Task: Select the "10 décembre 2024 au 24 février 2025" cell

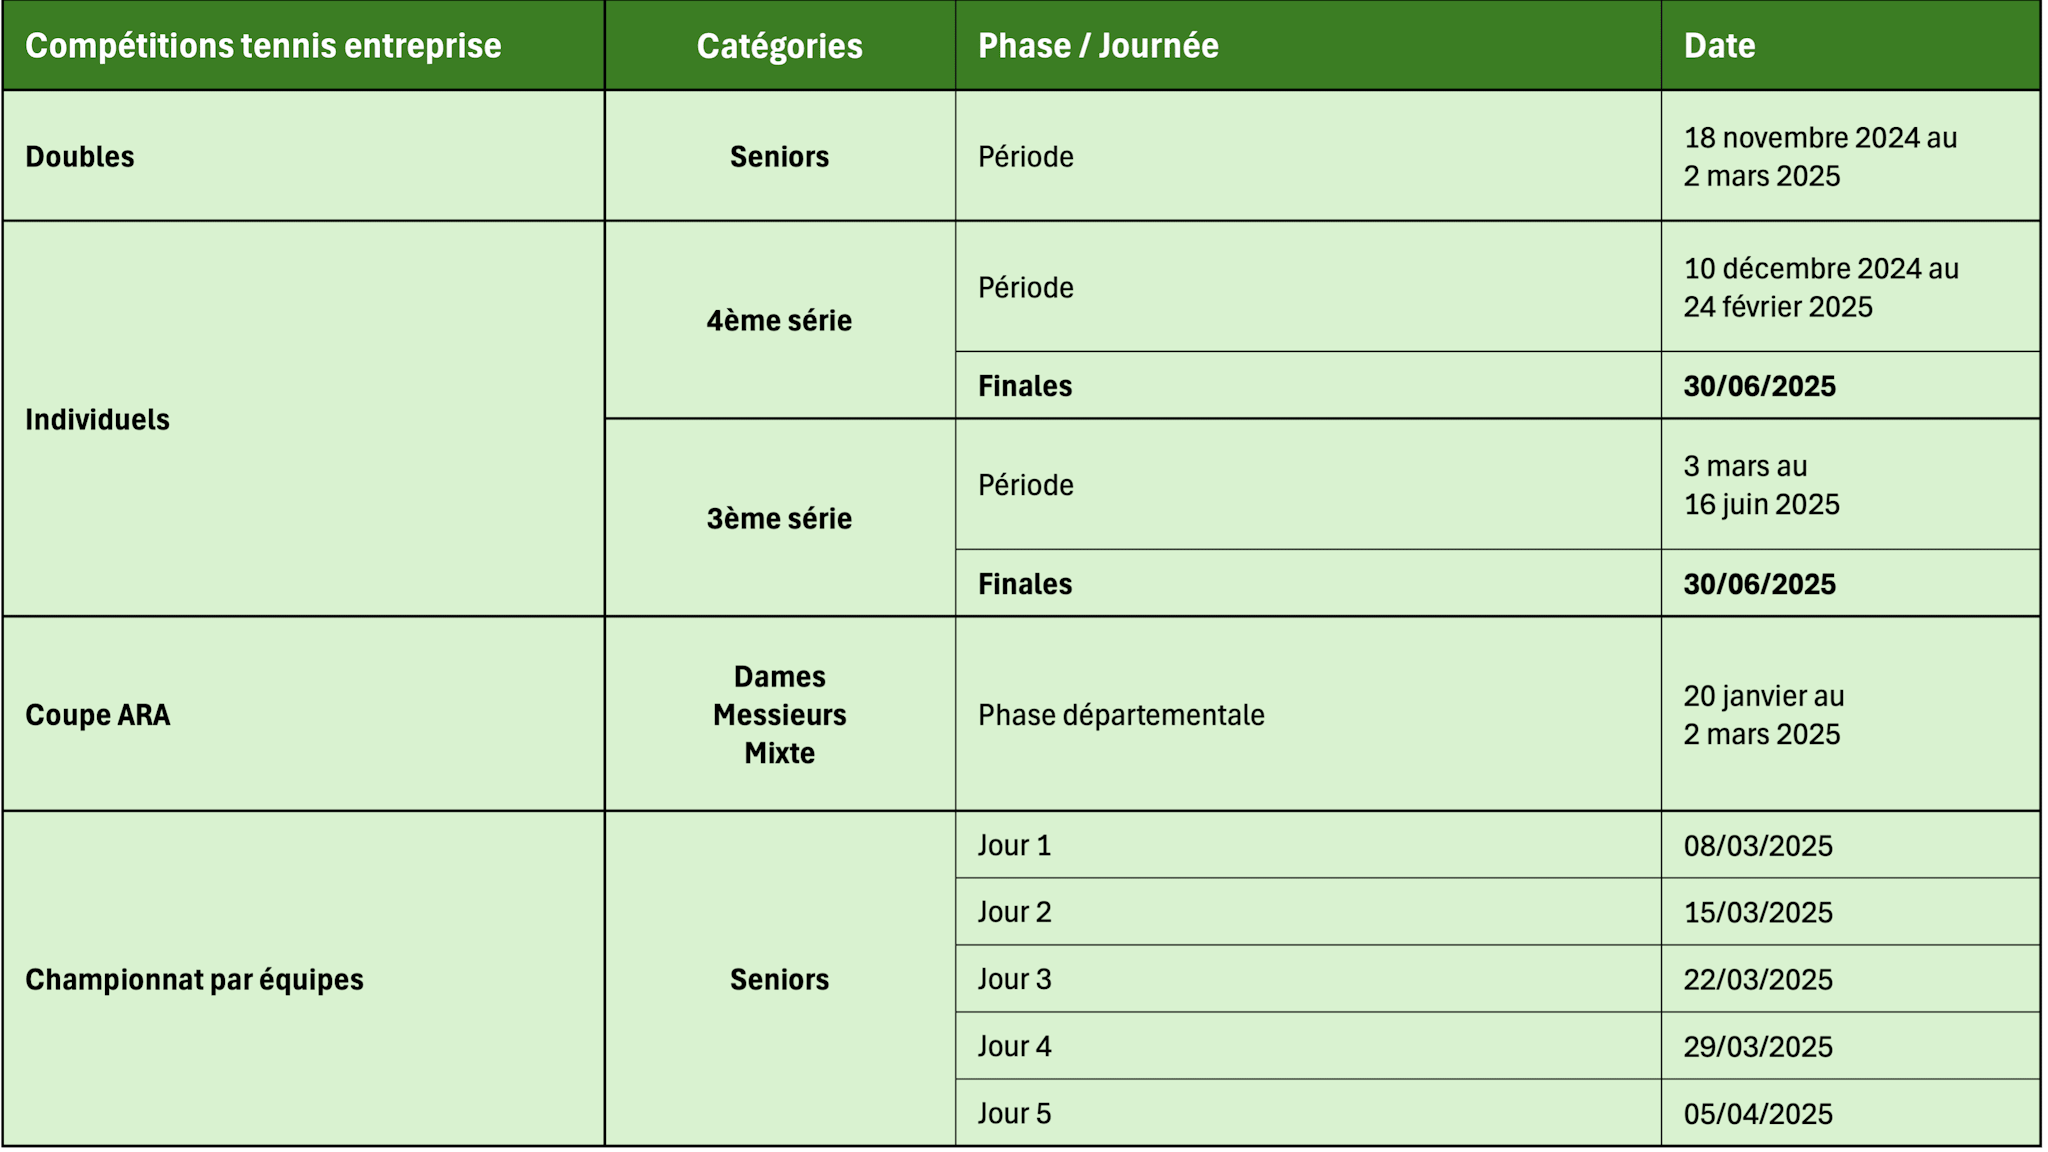Action: click(x=1820, y=287)
